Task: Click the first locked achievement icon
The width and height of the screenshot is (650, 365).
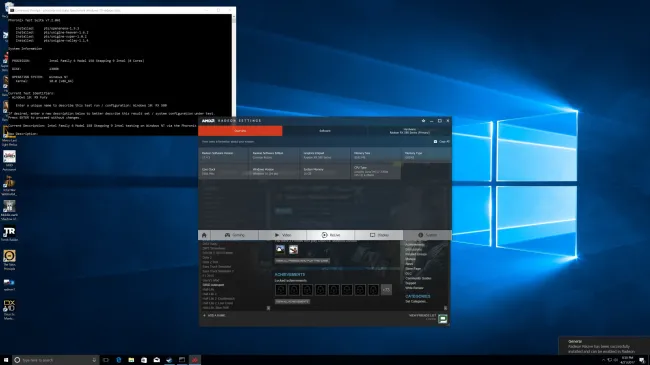Action: pyautogui.click(x=280, y=290)
